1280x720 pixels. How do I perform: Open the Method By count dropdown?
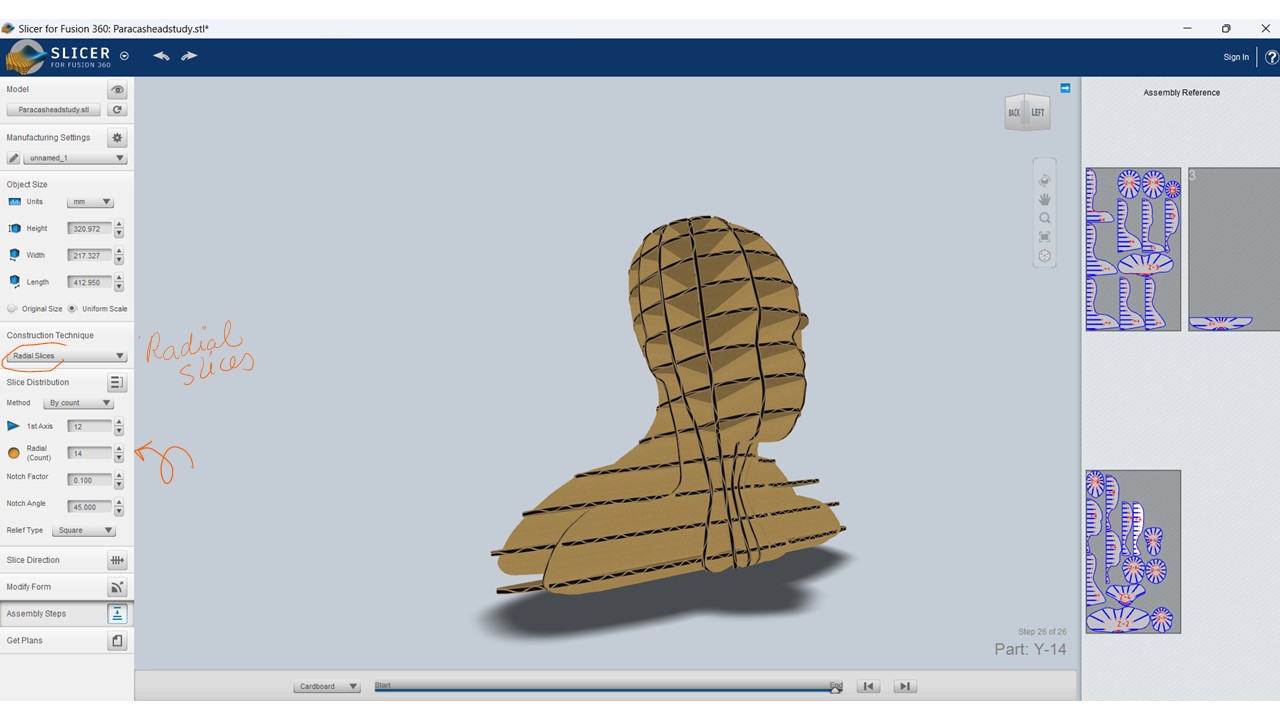click(x=79, y=403)
